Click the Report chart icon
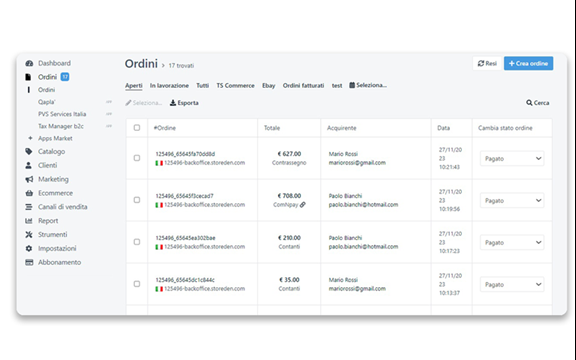The height and width of the screenshot is (360, 576). [29, 221]
